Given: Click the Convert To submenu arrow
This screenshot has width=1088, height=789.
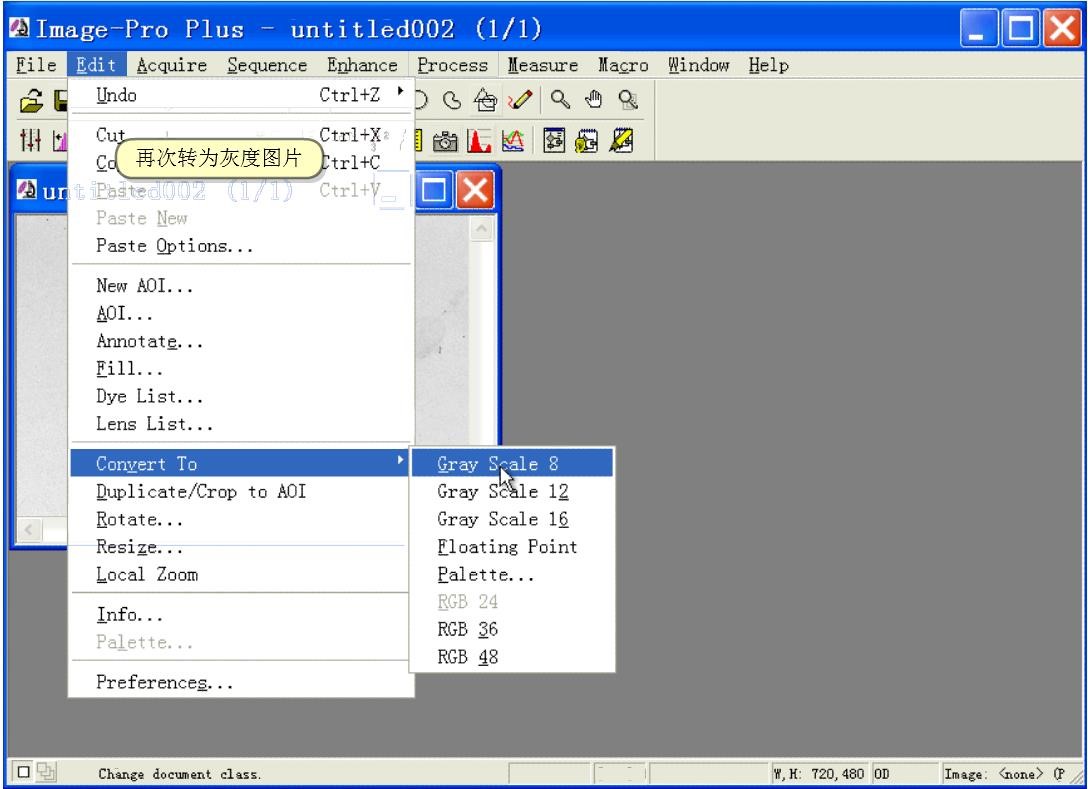Looking at the screenshot, I should tap(400, 461).
